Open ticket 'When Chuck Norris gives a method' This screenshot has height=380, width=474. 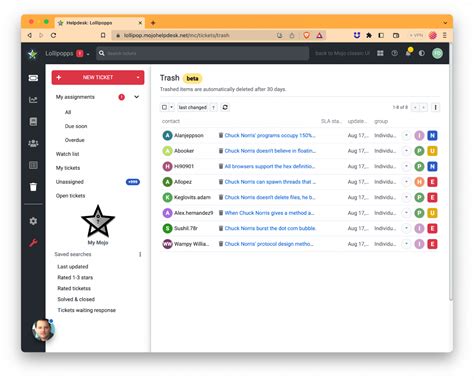pos(269,213)
